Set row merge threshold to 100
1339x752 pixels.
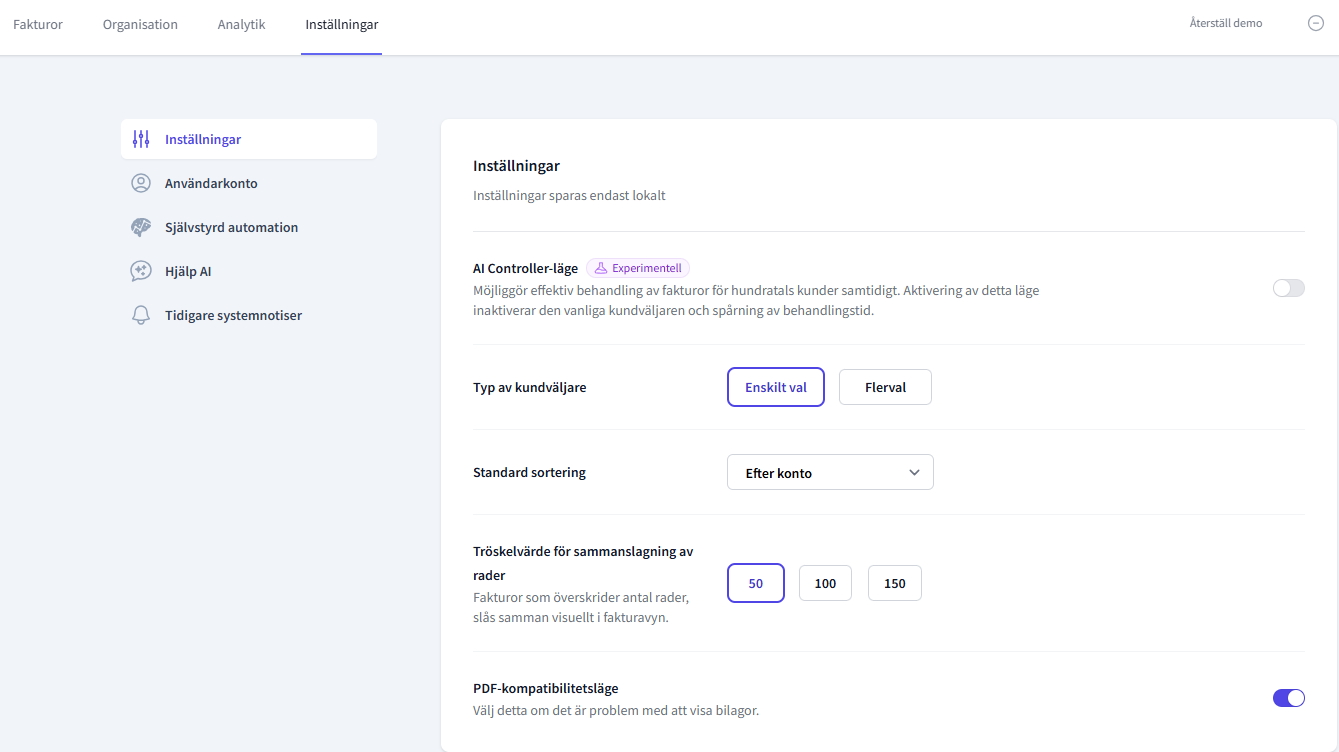825,583
